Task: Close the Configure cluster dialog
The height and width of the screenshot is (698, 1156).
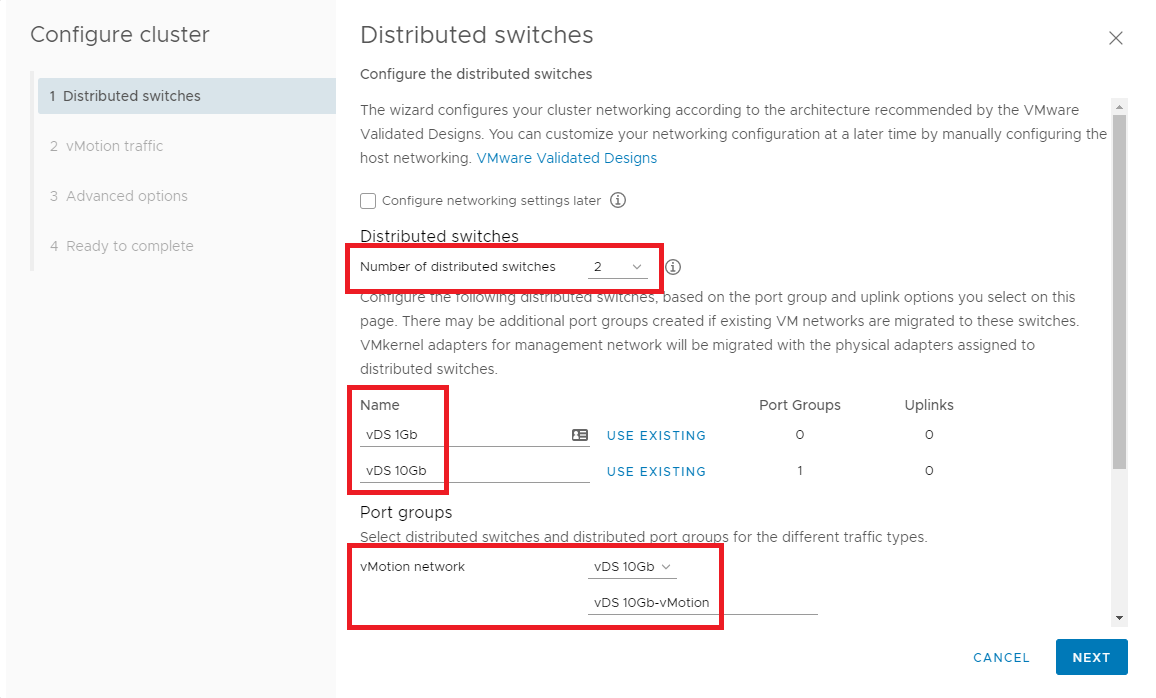Action: point(1116,38)
